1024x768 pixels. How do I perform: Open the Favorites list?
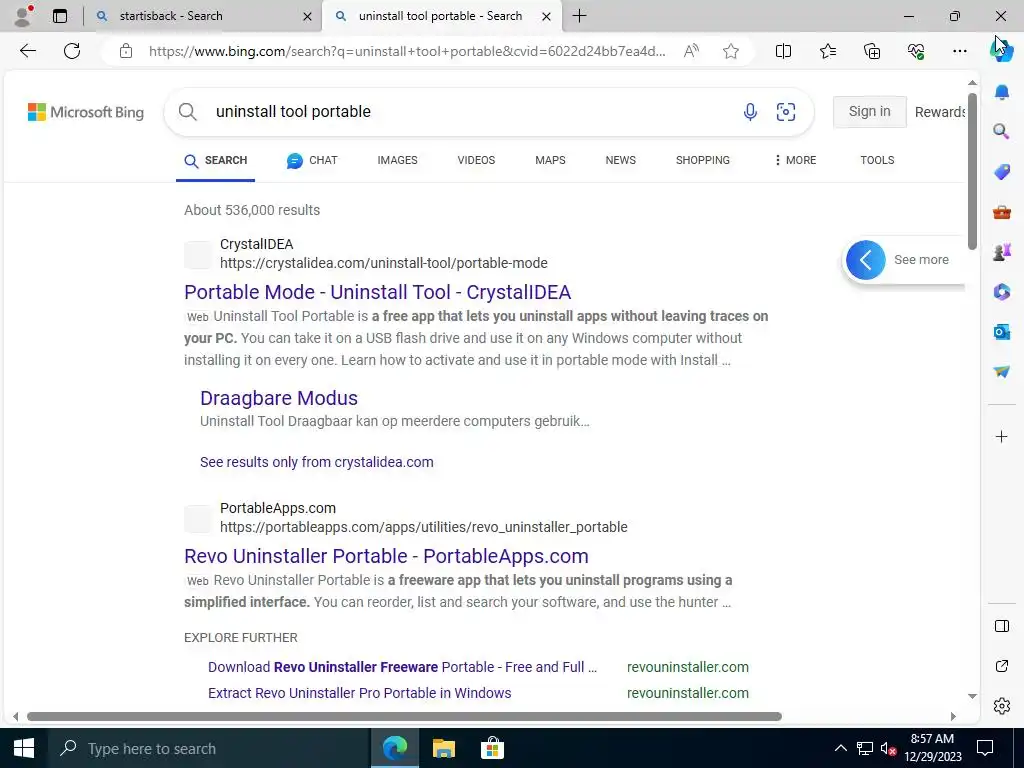pos(827,51)
